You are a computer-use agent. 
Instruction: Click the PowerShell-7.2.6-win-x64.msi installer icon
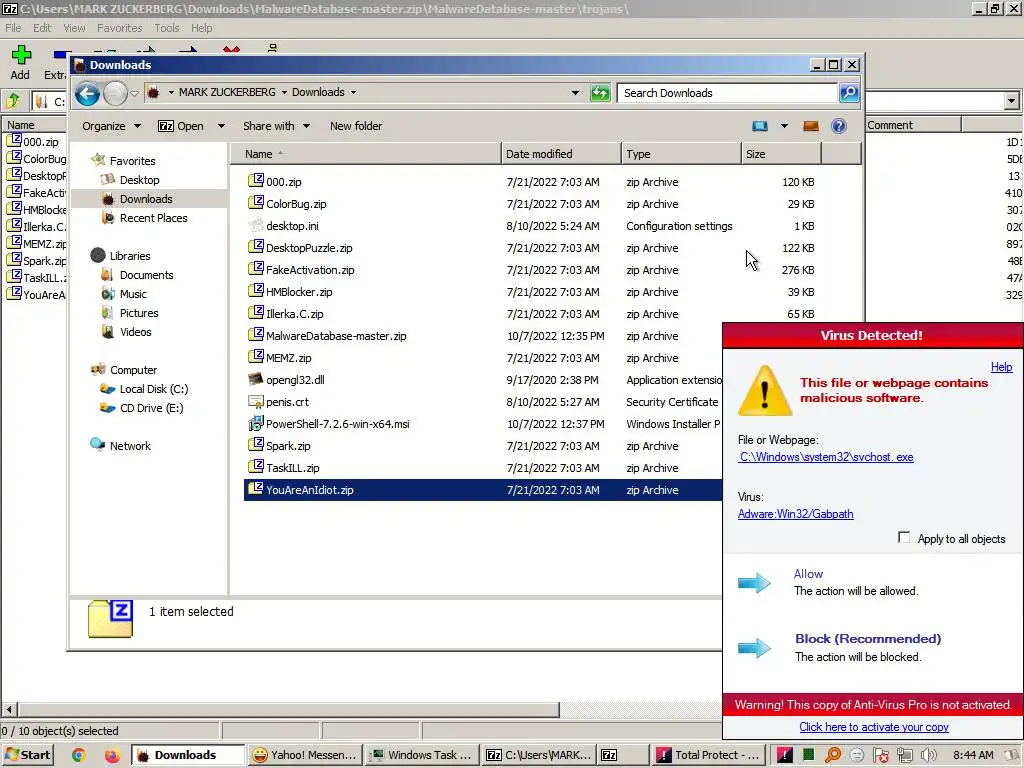[255, 423]
